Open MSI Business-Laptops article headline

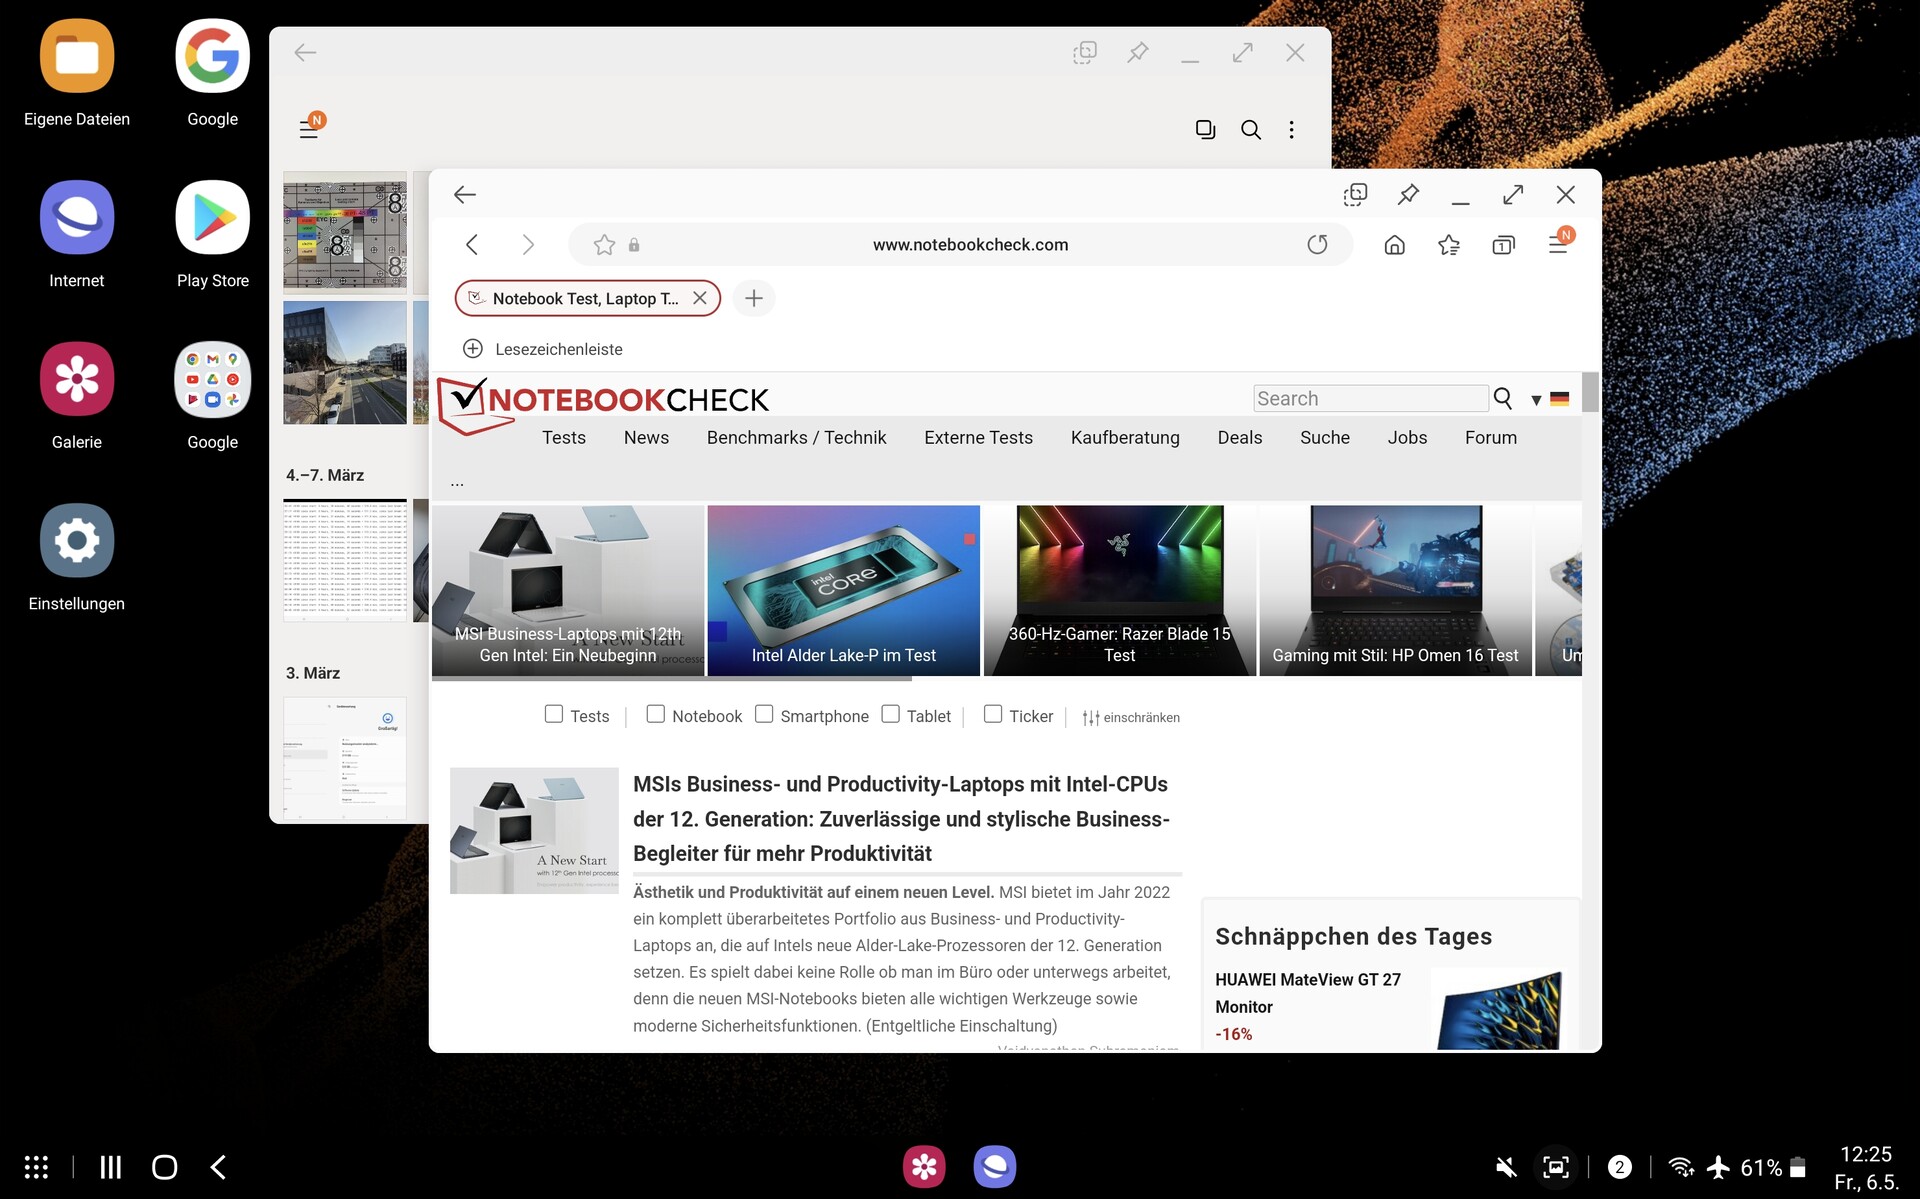900,818
